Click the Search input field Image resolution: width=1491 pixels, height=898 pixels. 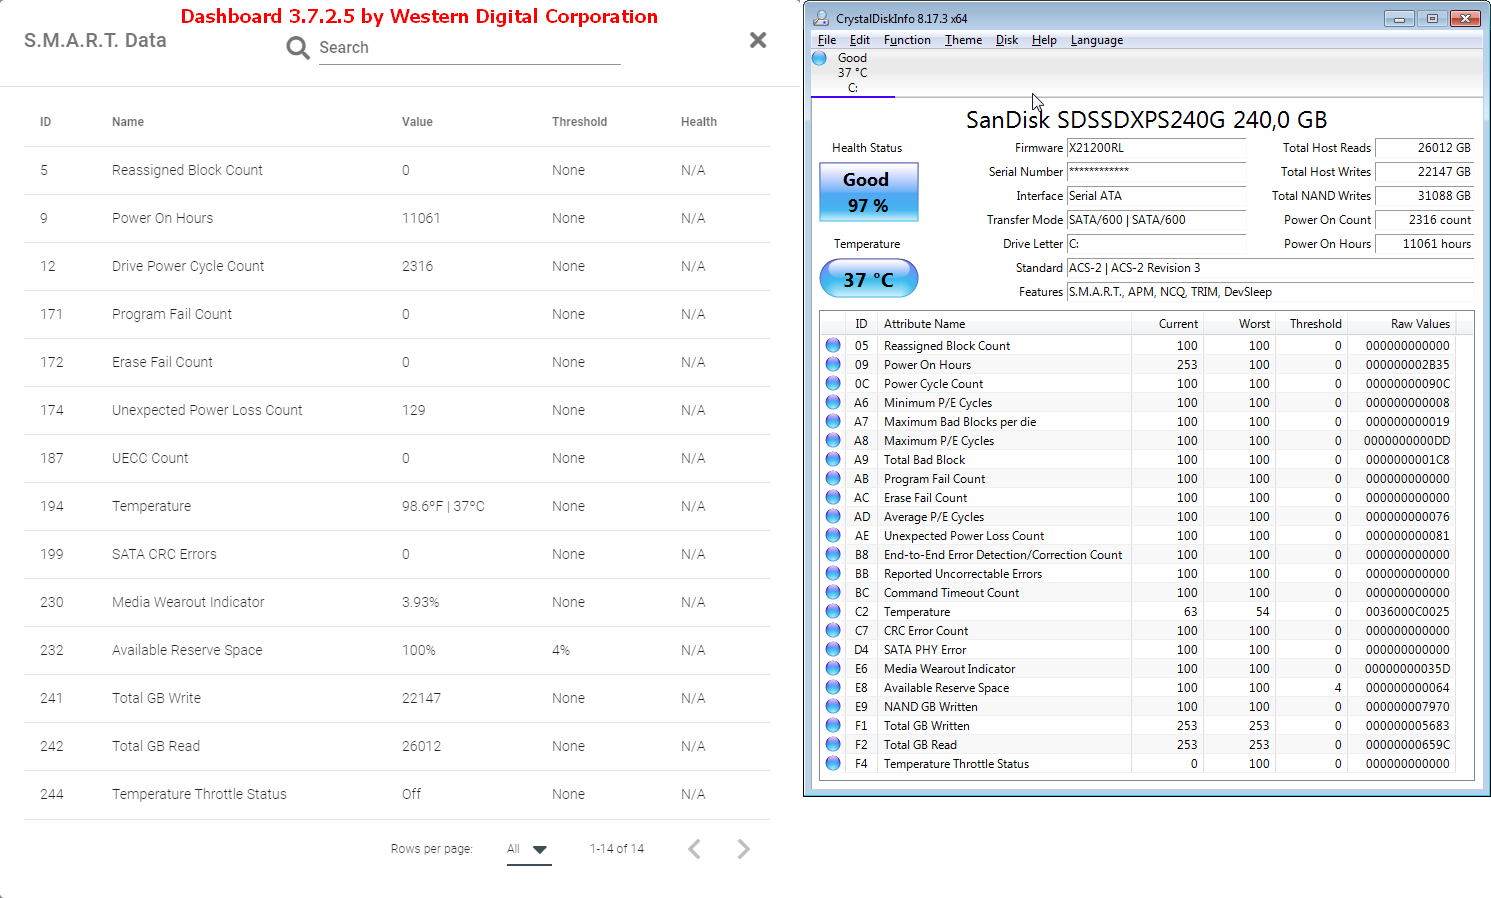pos(469,48)
